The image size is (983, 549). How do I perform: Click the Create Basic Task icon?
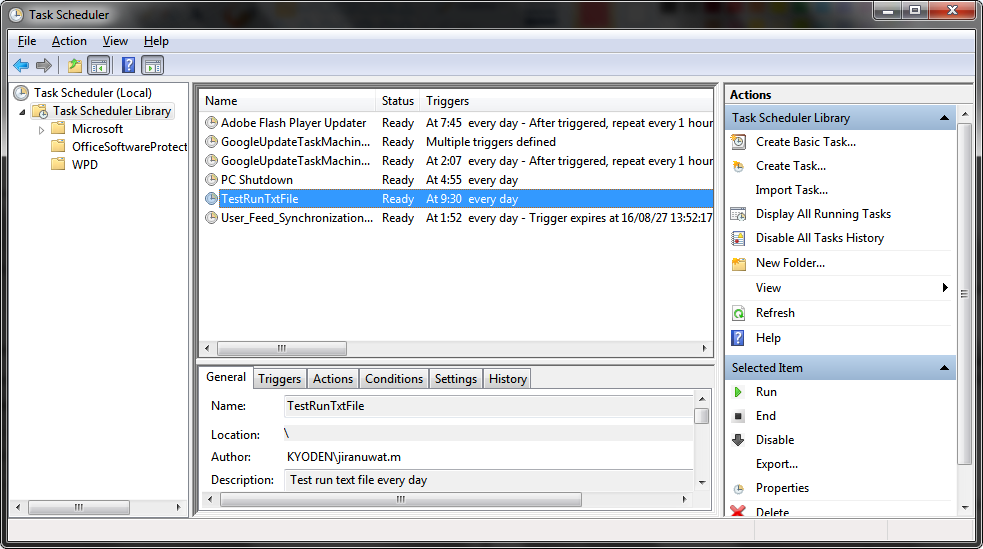click(739, 142)
